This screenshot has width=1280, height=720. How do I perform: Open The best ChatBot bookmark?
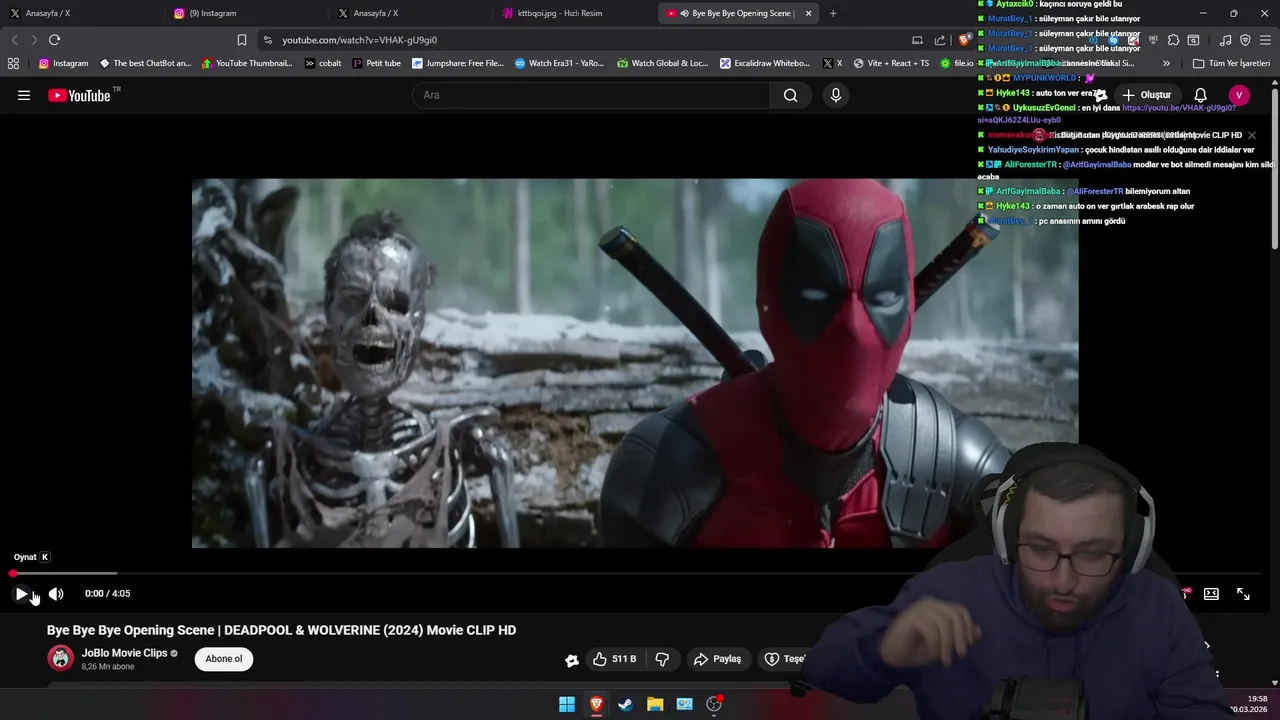coord(145,63)
